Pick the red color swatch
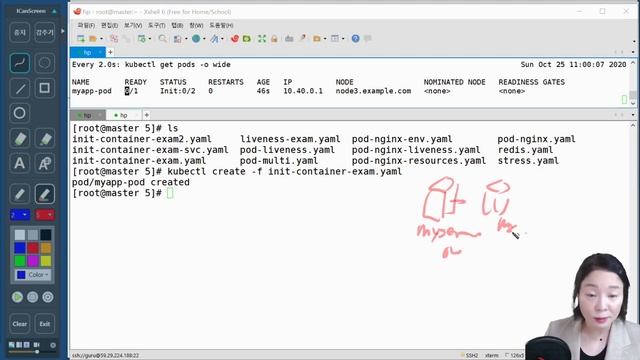The image size is (640, 360). point(33,248)
